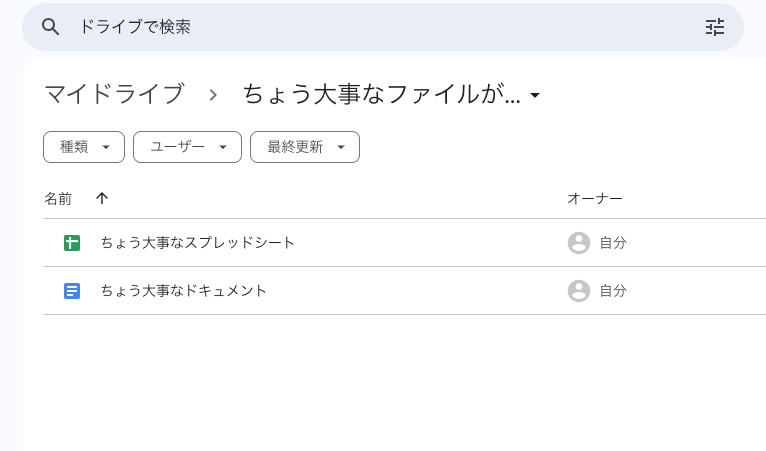Click the blue Docs icon beside ちょう大事なドキュメント

(x=72, y=291)
